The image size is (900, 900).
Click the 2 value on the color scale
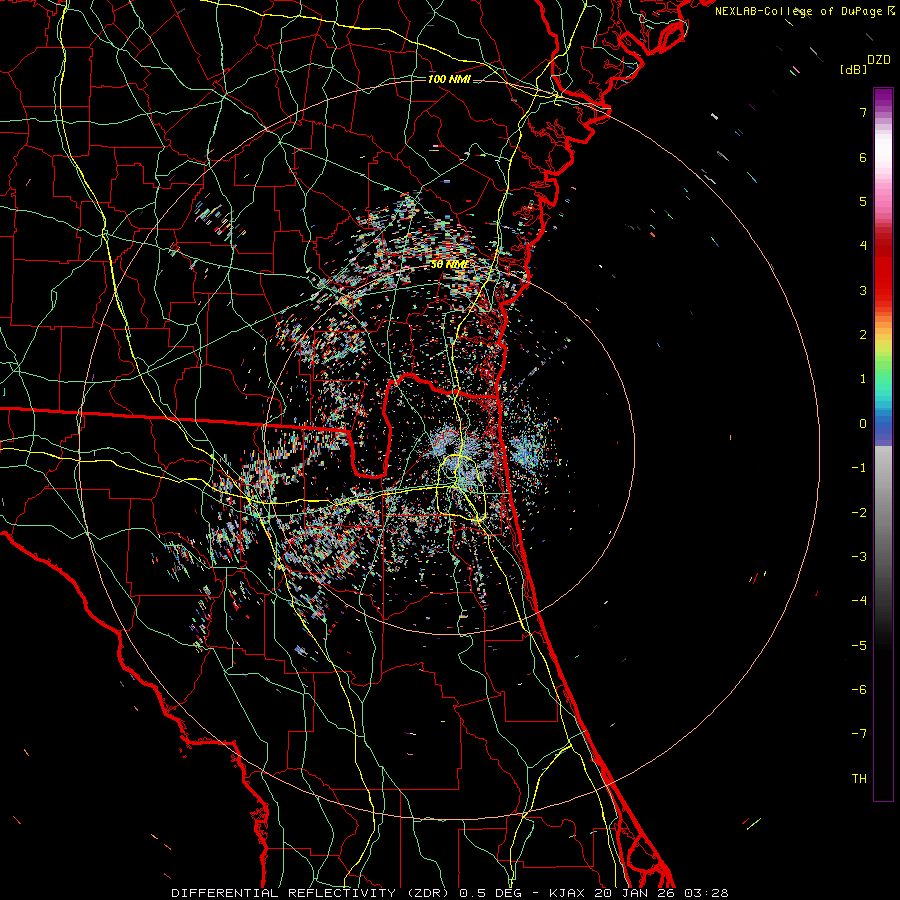(863, 335)
